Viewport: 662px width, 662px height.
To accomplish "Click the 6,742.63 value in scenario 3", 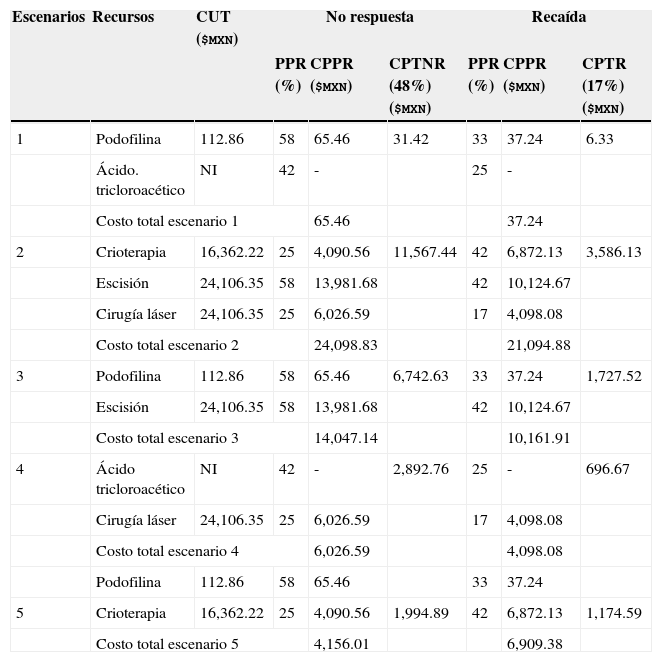I will (420, 377).
